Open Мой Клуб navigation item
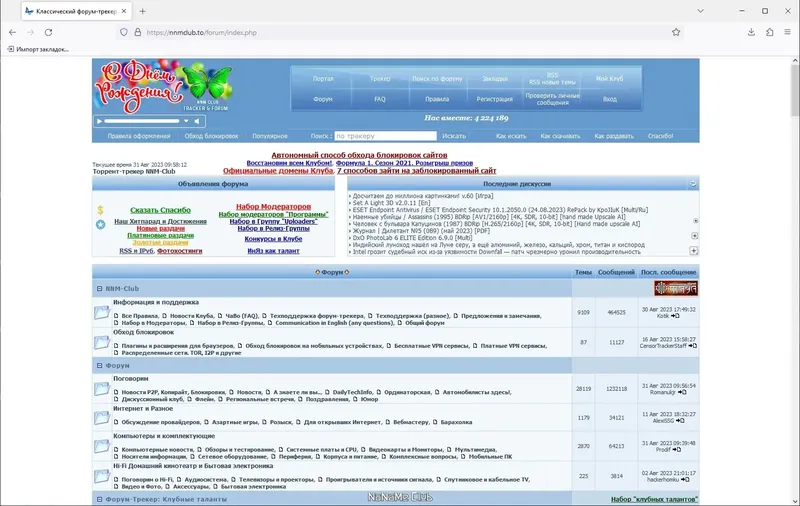Viewport: 800px width, 506px height. coord(609,79)
